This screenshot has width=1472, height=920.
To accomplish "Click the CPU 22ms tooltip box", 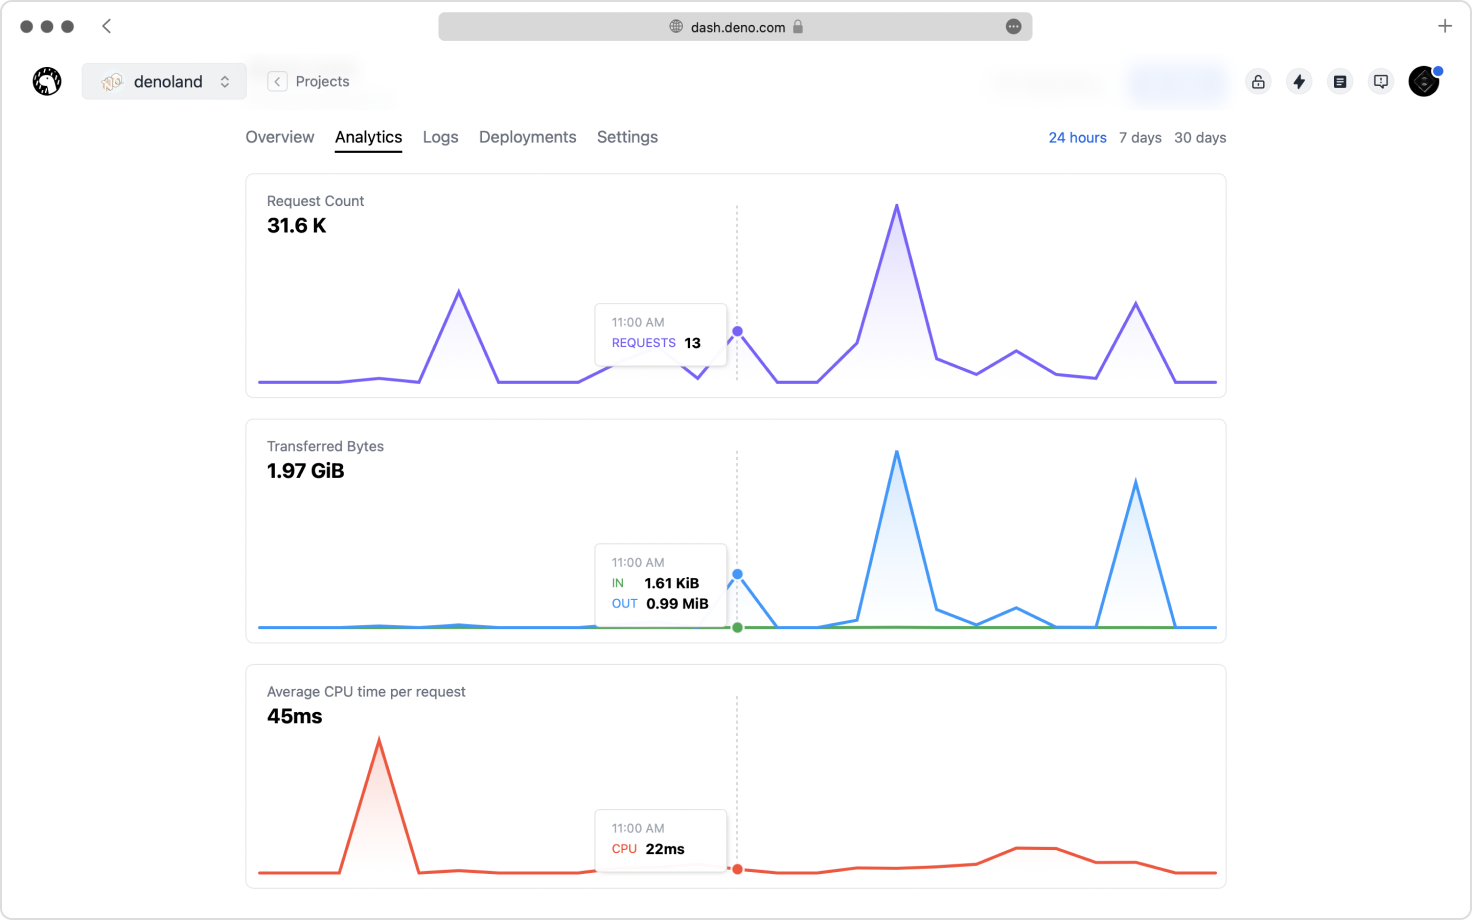I will [660, 840].
